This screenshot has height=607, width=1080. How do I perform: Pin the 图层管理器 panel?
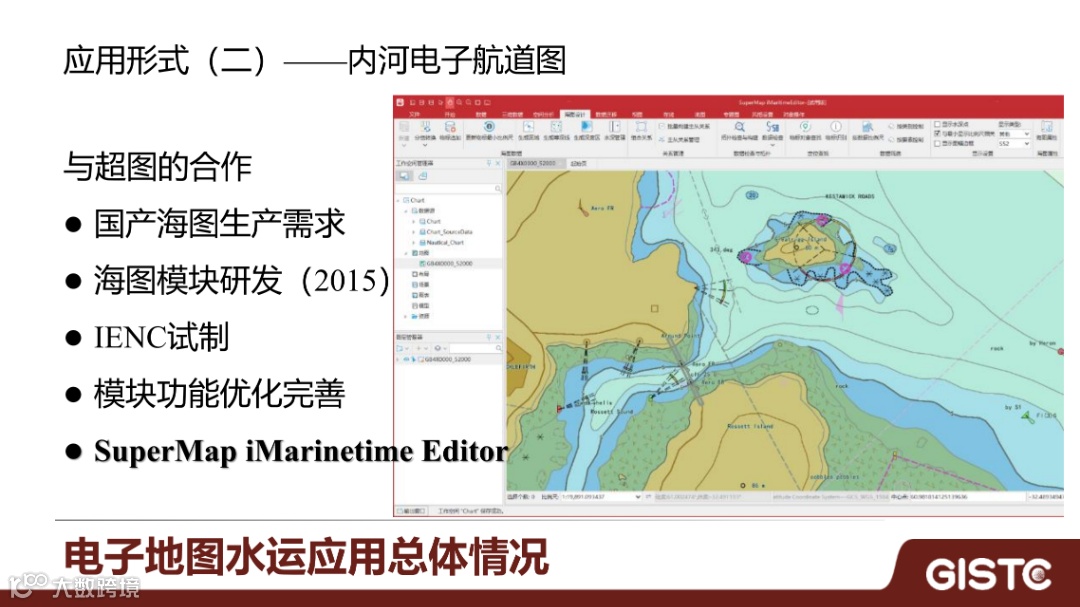tap(489, 337)
